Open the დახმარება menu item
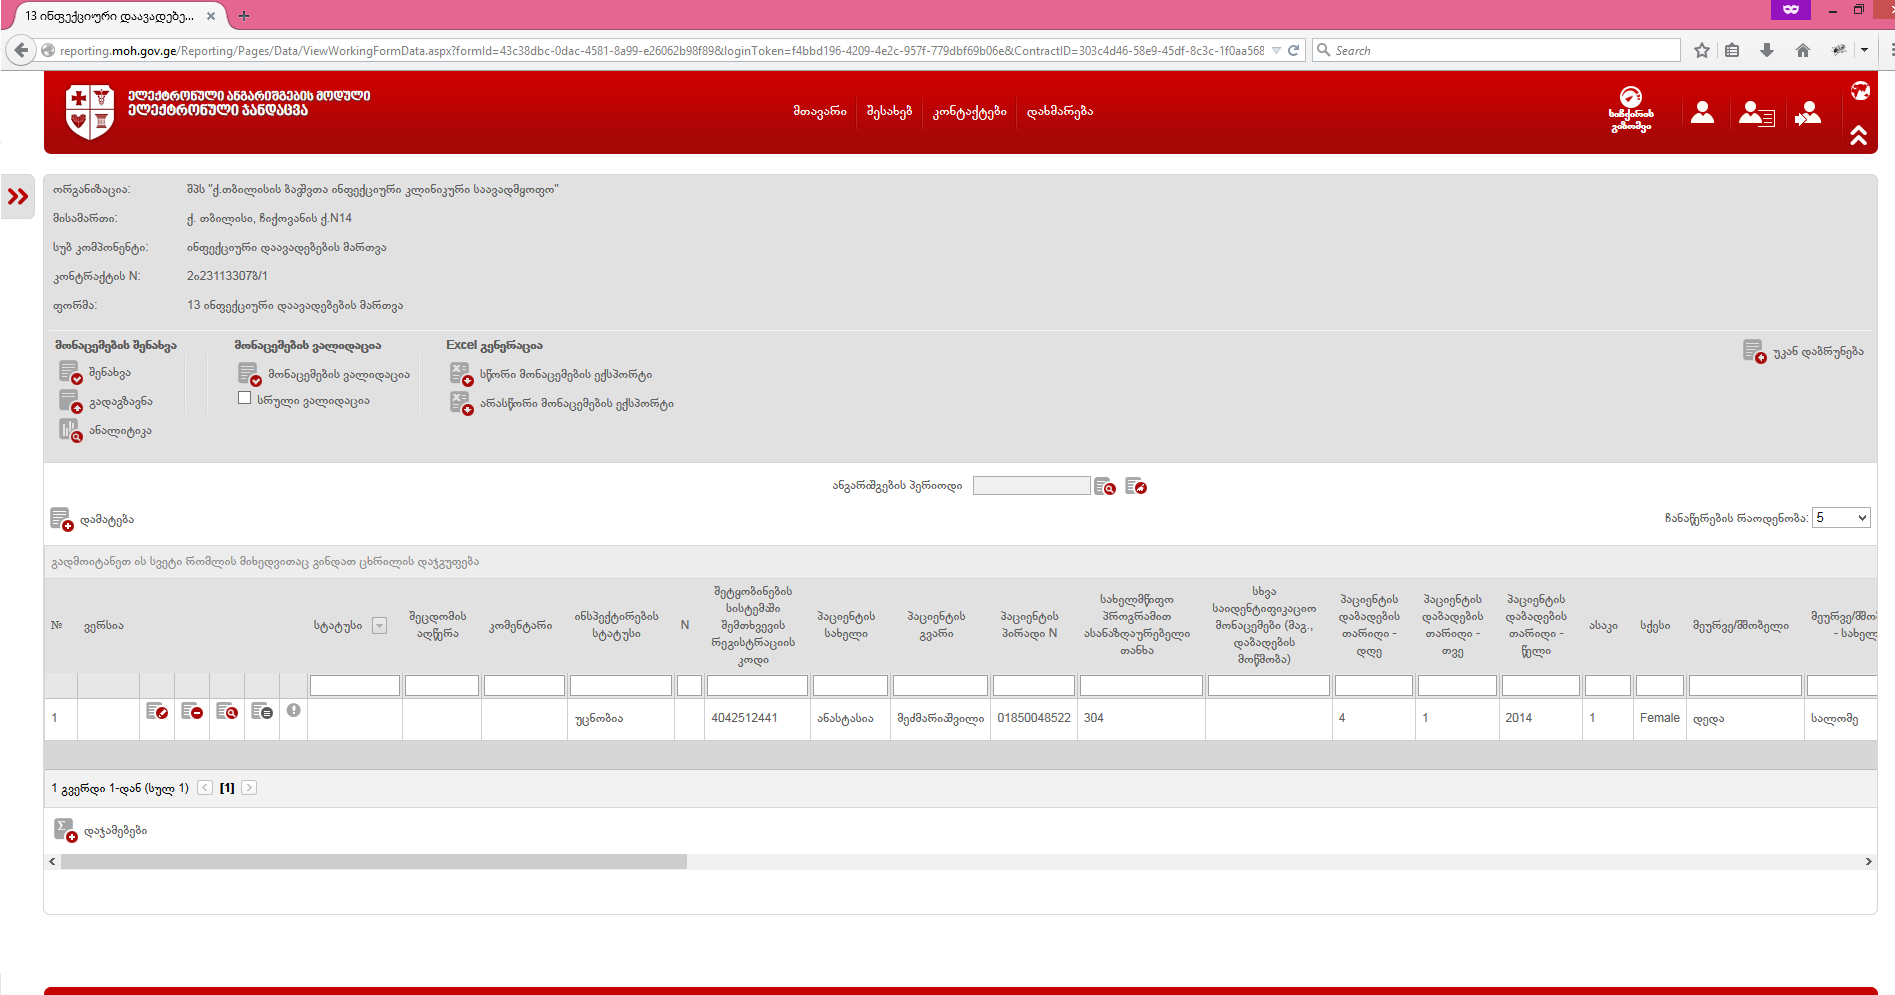The image size is (1895, 995). tap(1059, 112)
